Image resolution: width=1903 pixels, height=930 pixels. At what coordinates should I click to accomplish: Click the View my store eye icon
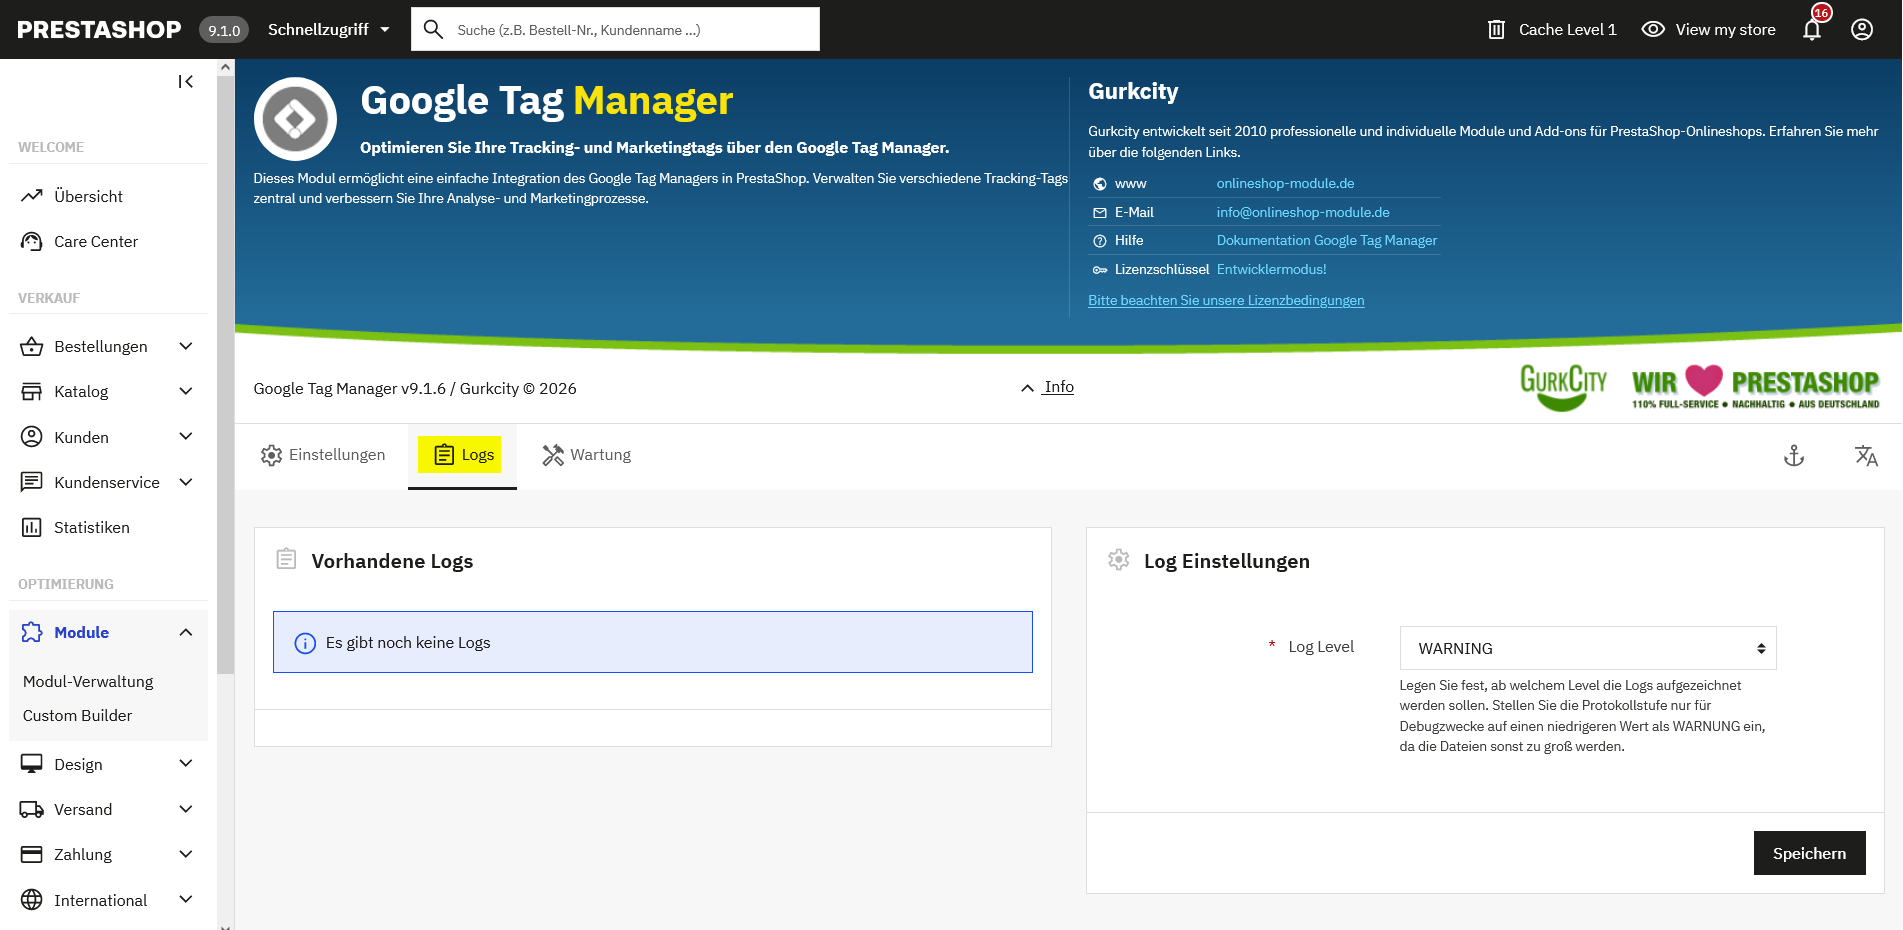pos(1653,30)
